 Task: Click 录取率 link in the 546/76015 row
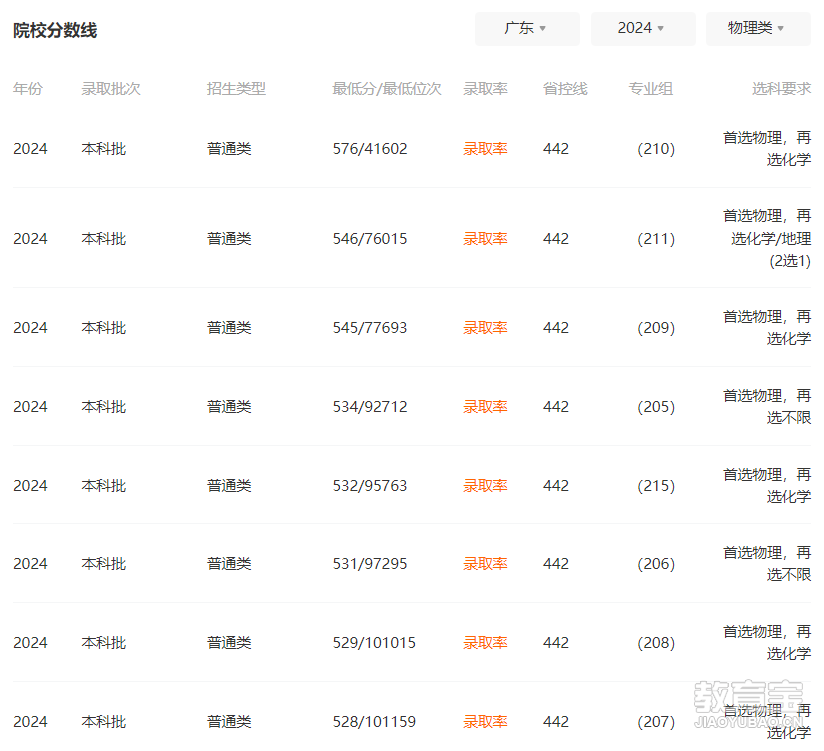(485, 239)
